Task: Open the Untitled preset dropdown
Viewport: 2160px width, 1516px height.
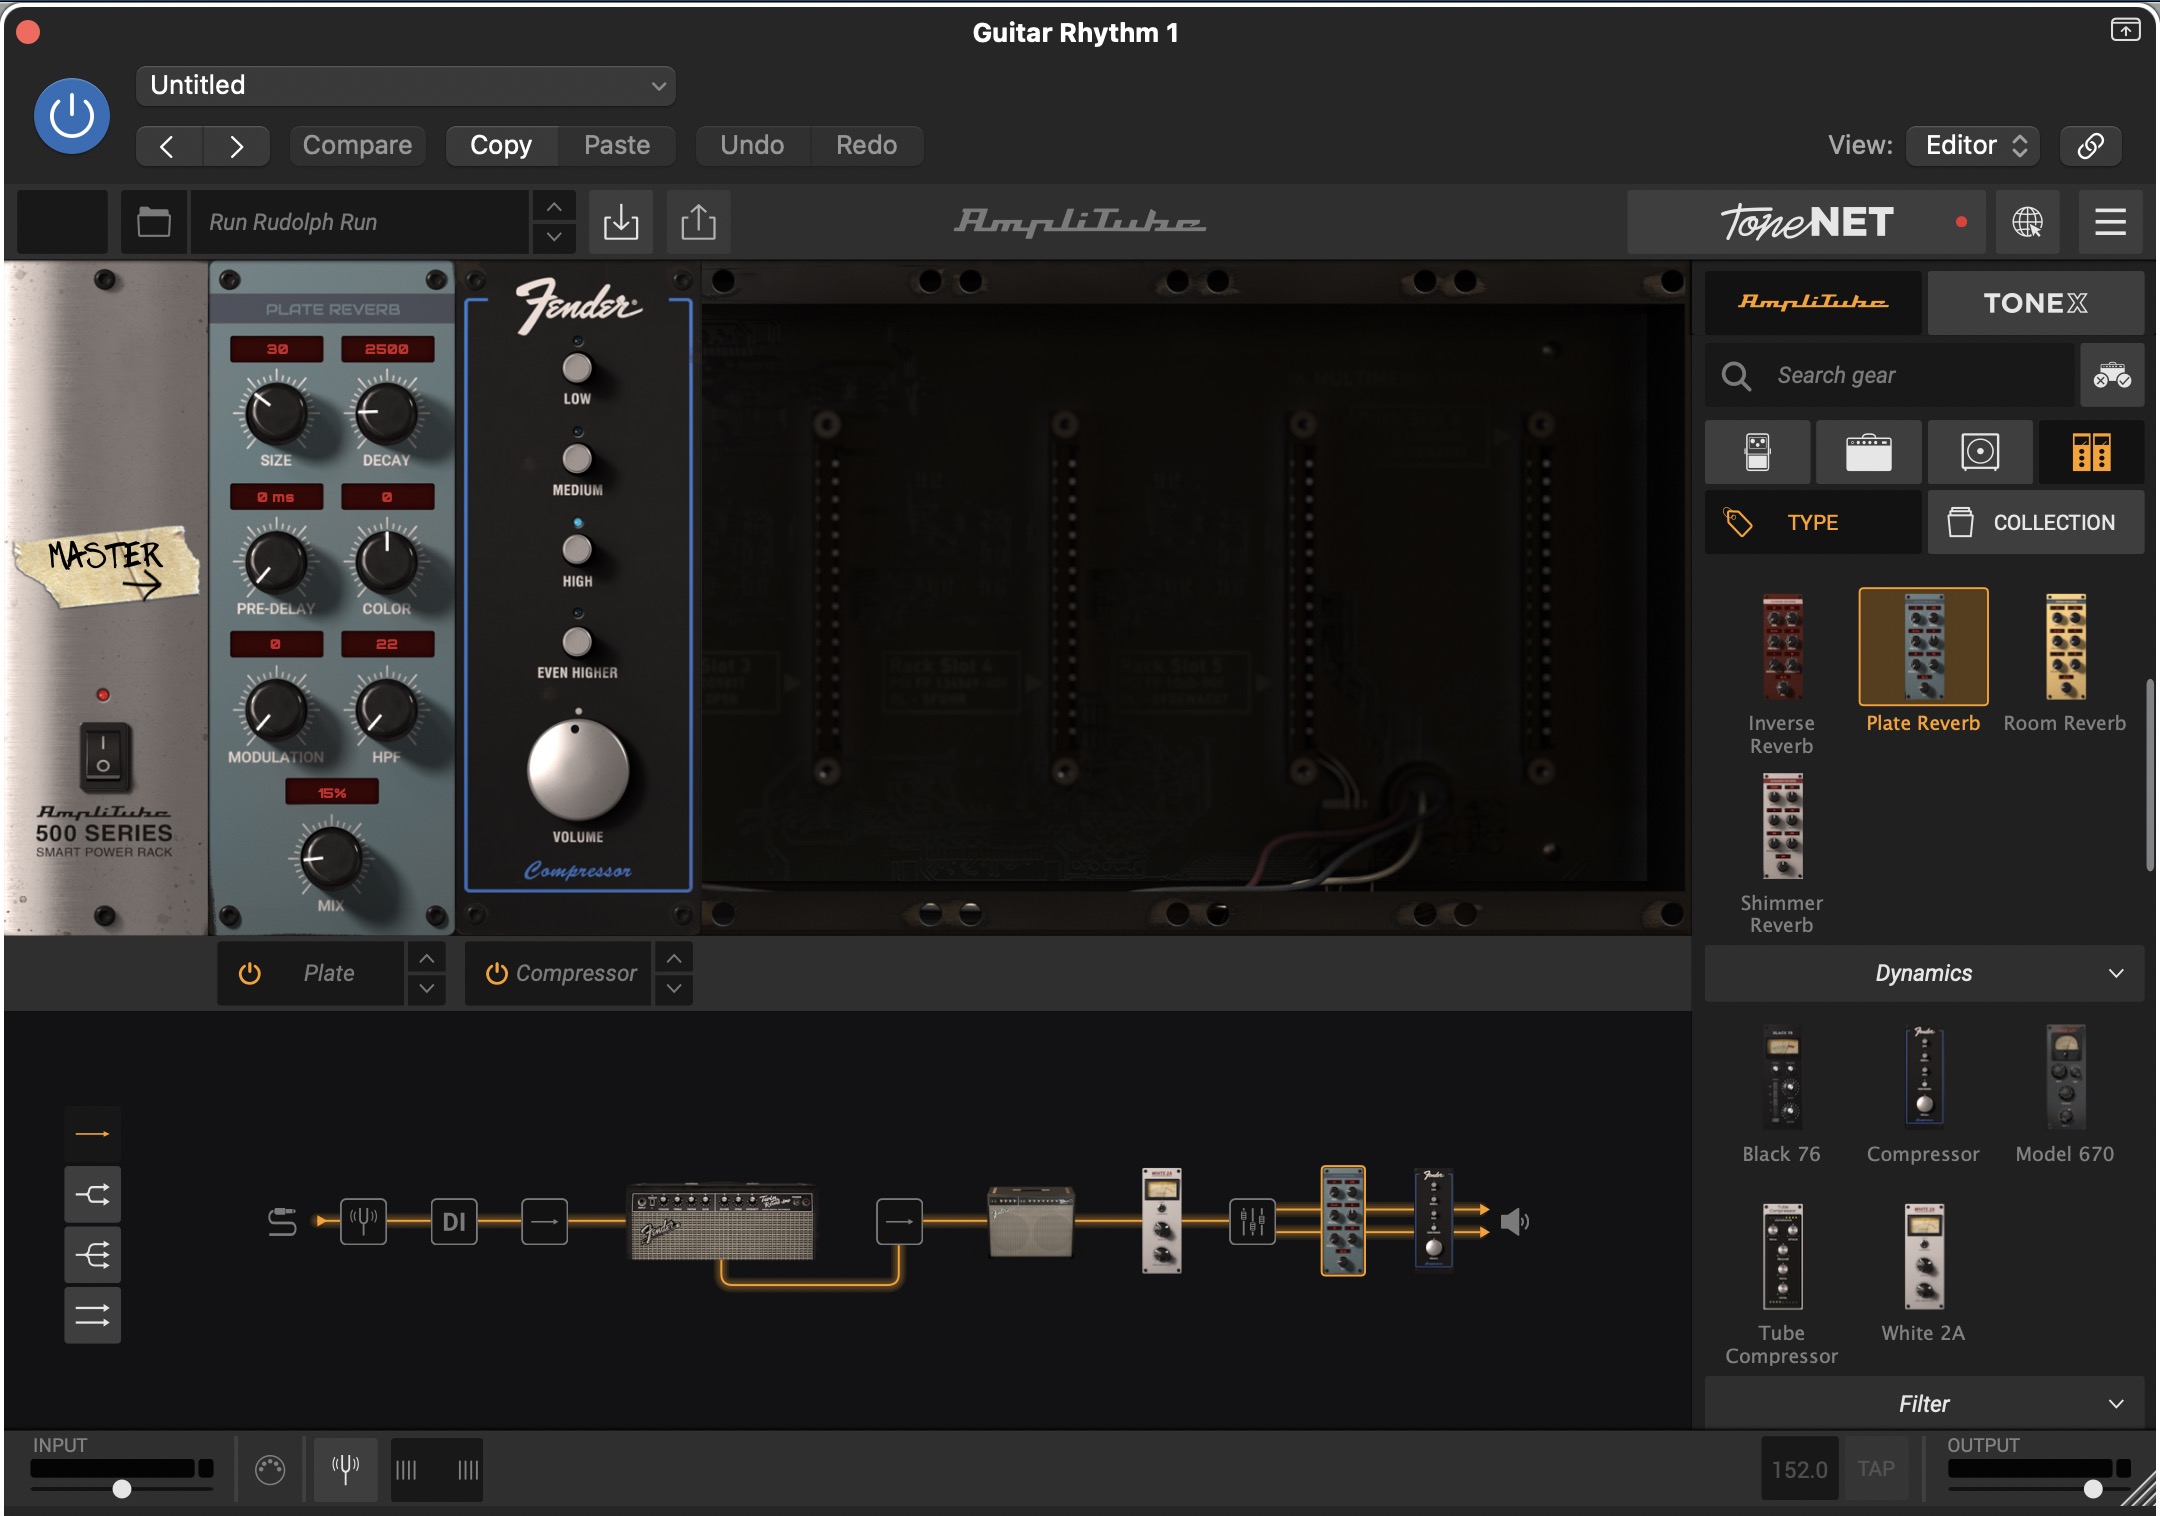Action: [405, 86]
